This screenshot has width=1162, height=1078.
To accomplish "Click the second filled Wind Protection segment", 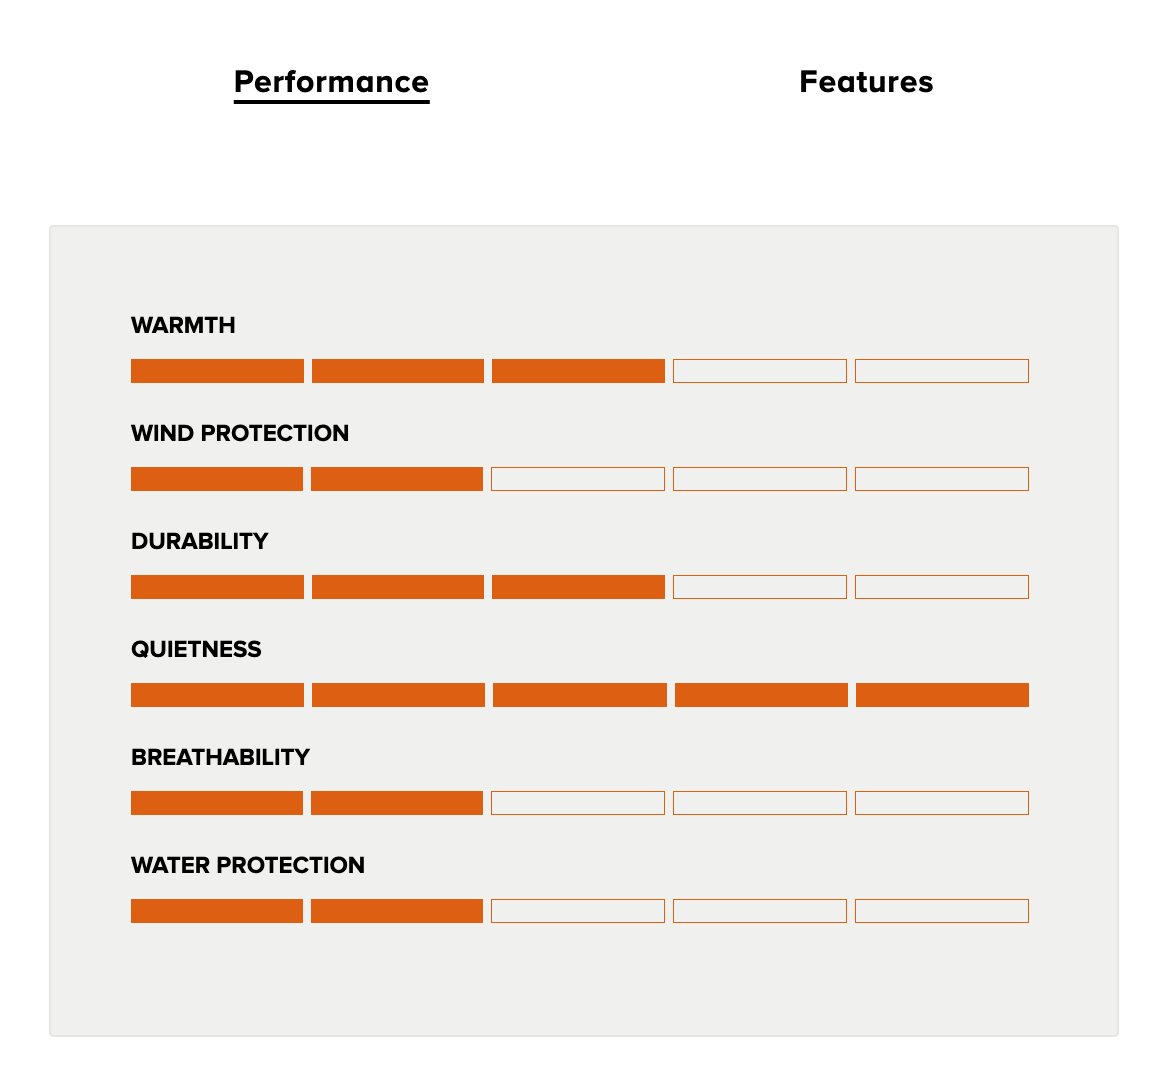I will pos(397,479).
